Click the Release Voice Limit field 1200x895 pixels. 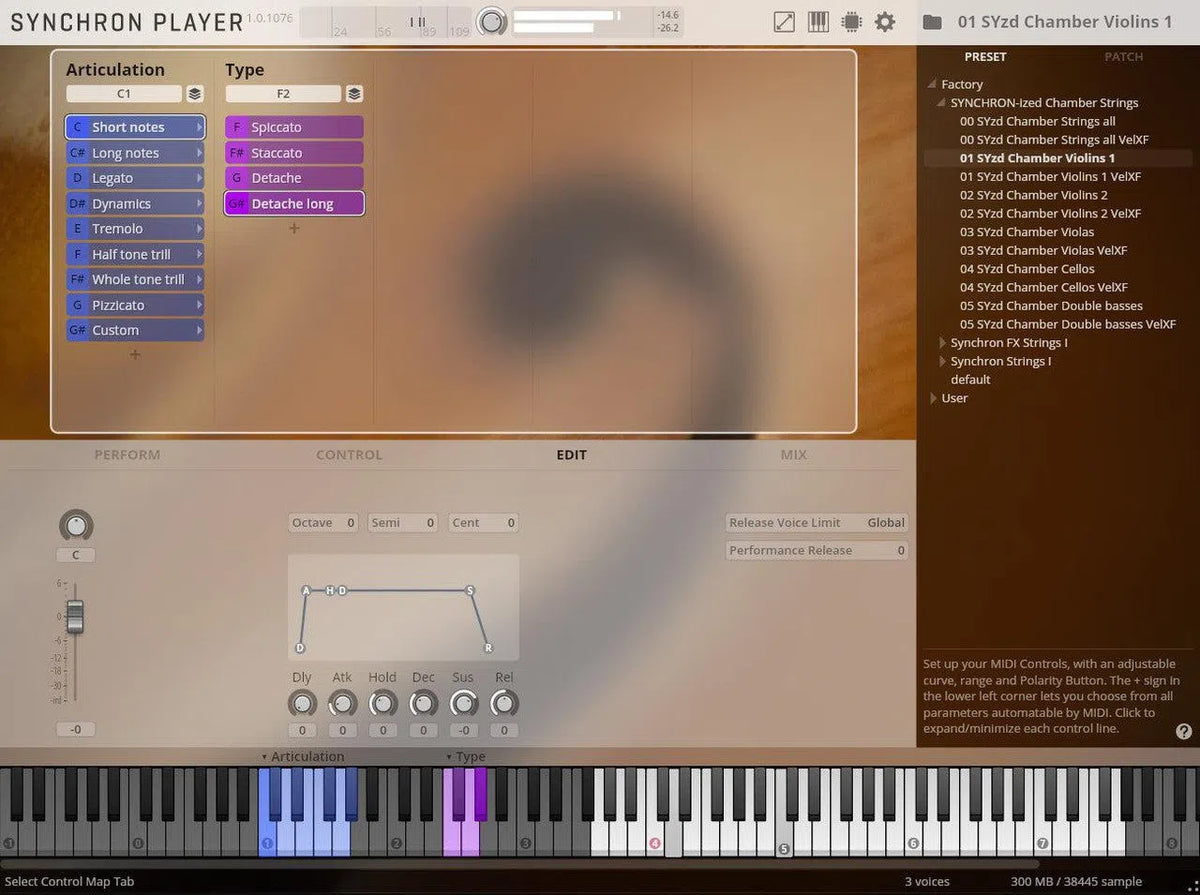[x=816, y=523]
